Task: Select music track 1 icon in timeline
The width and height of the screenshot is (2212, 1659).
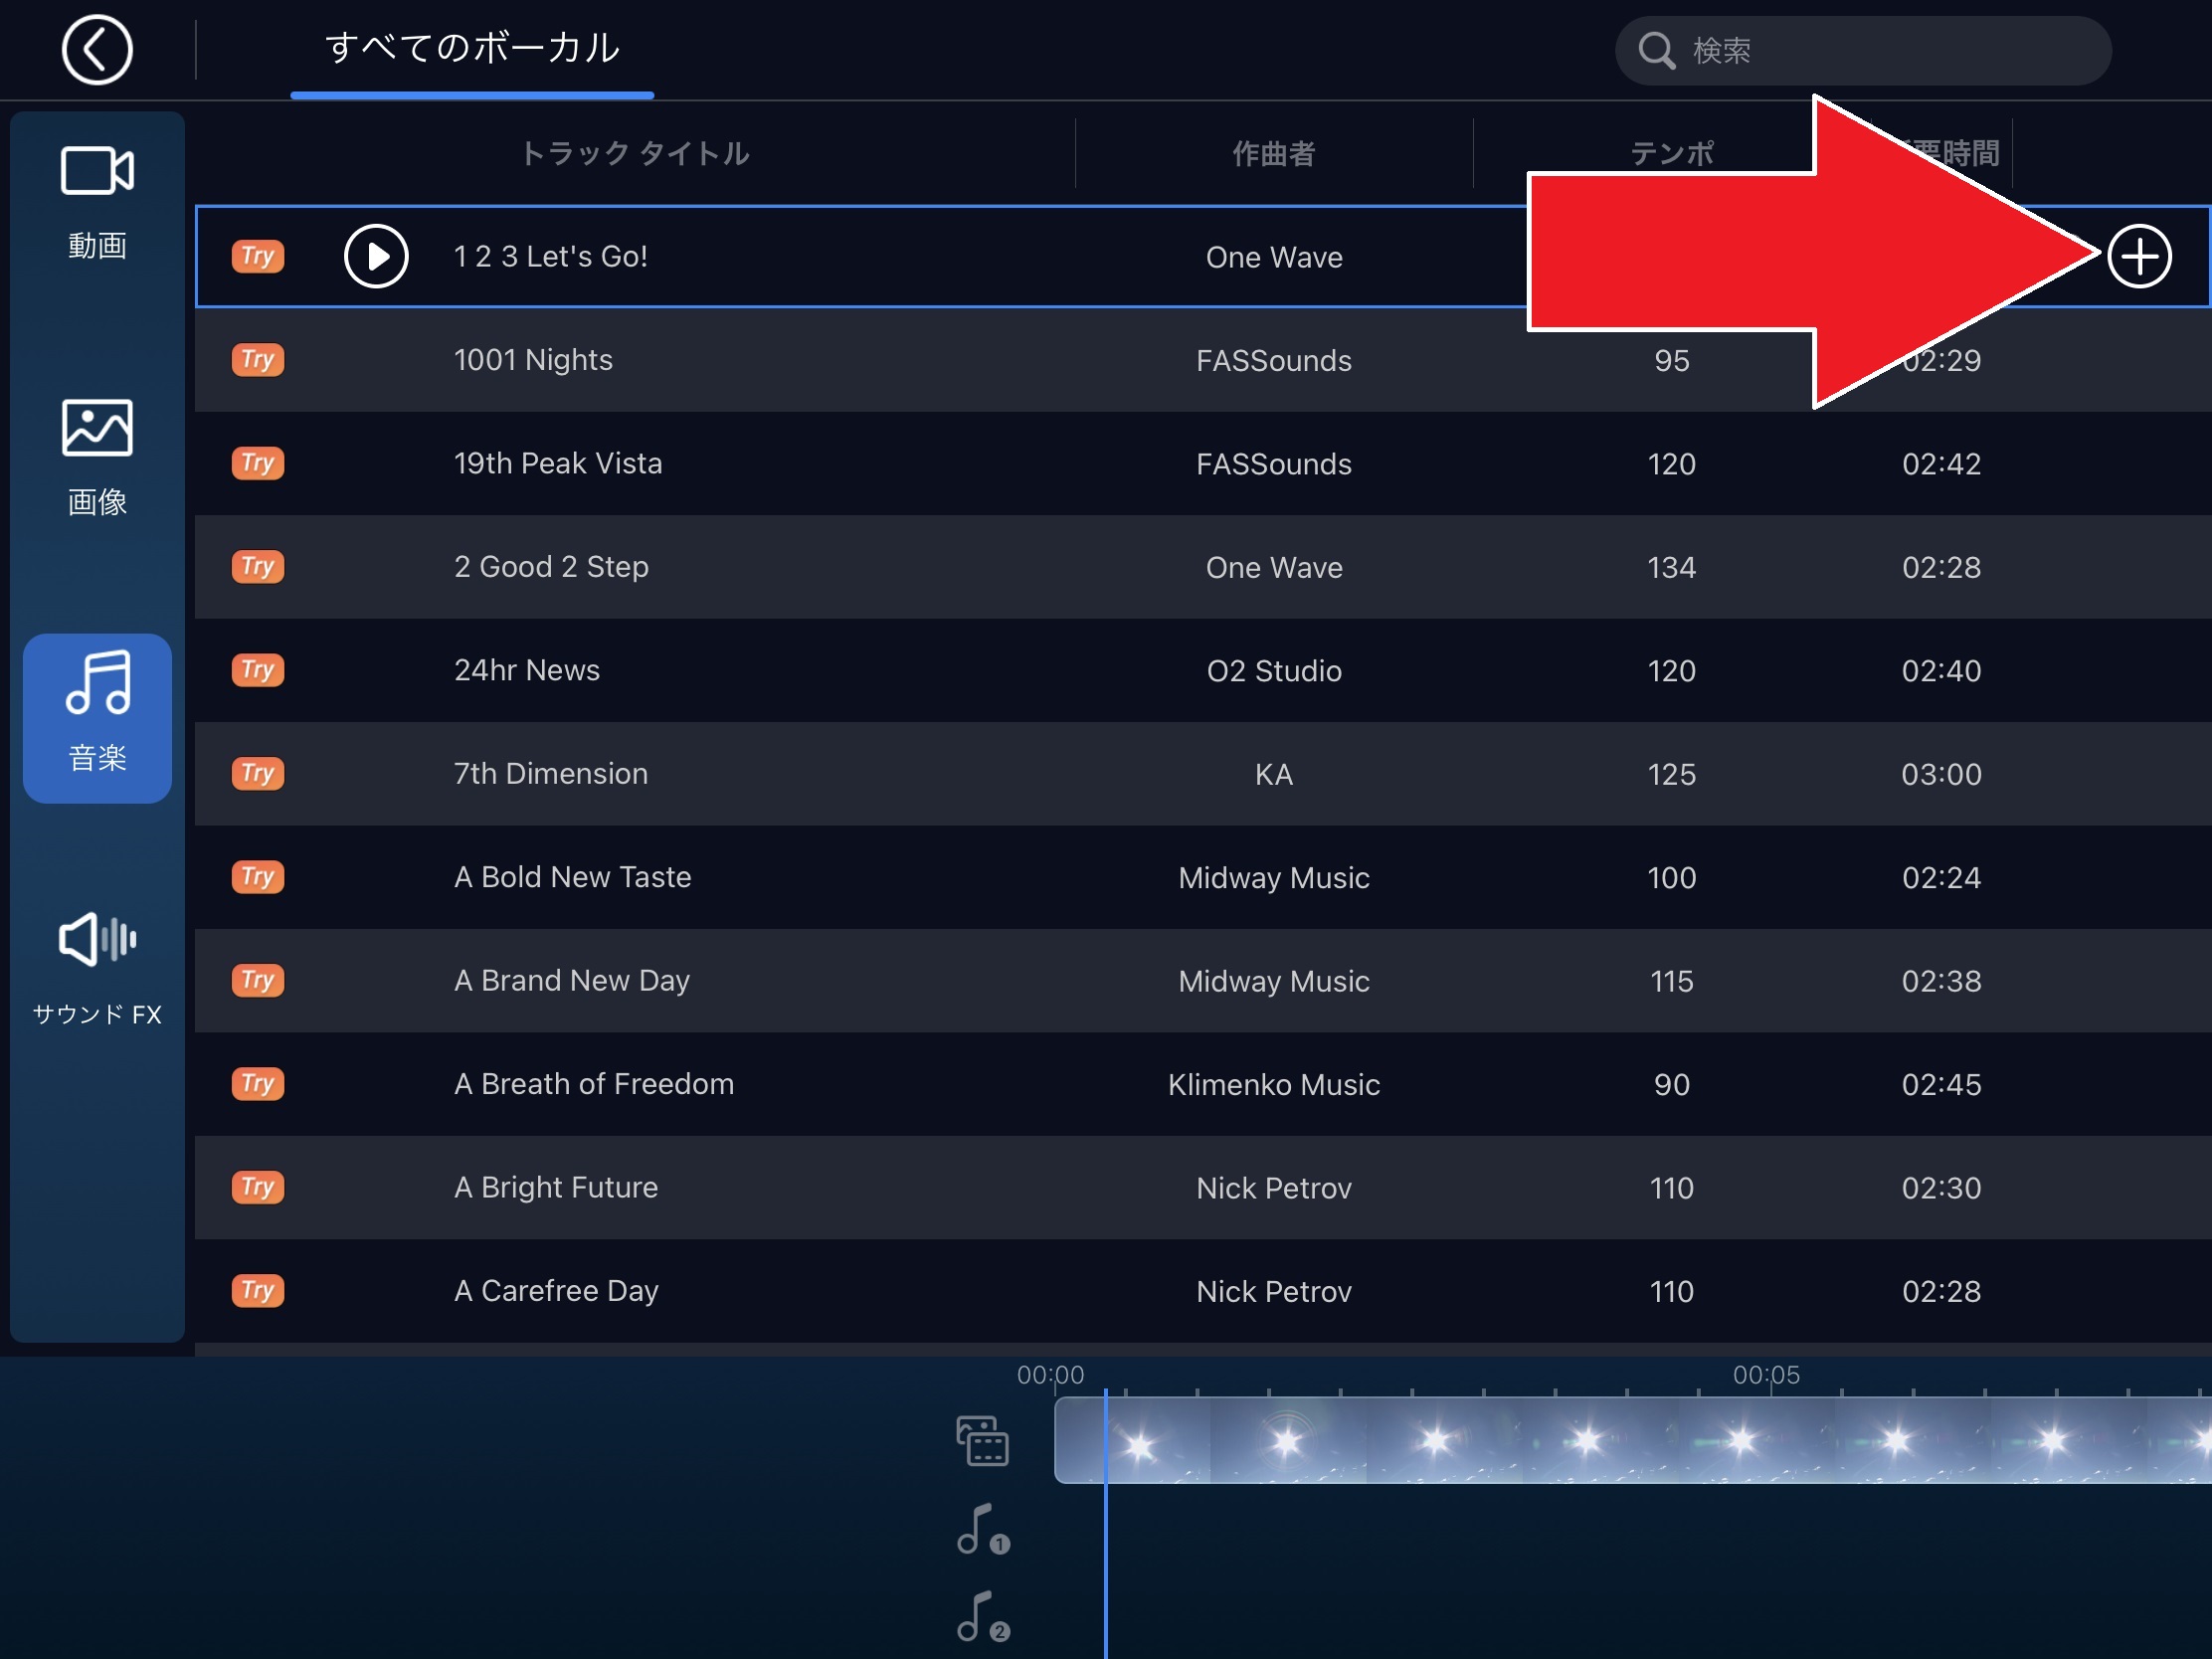Action: click(x=983, y=1529)
